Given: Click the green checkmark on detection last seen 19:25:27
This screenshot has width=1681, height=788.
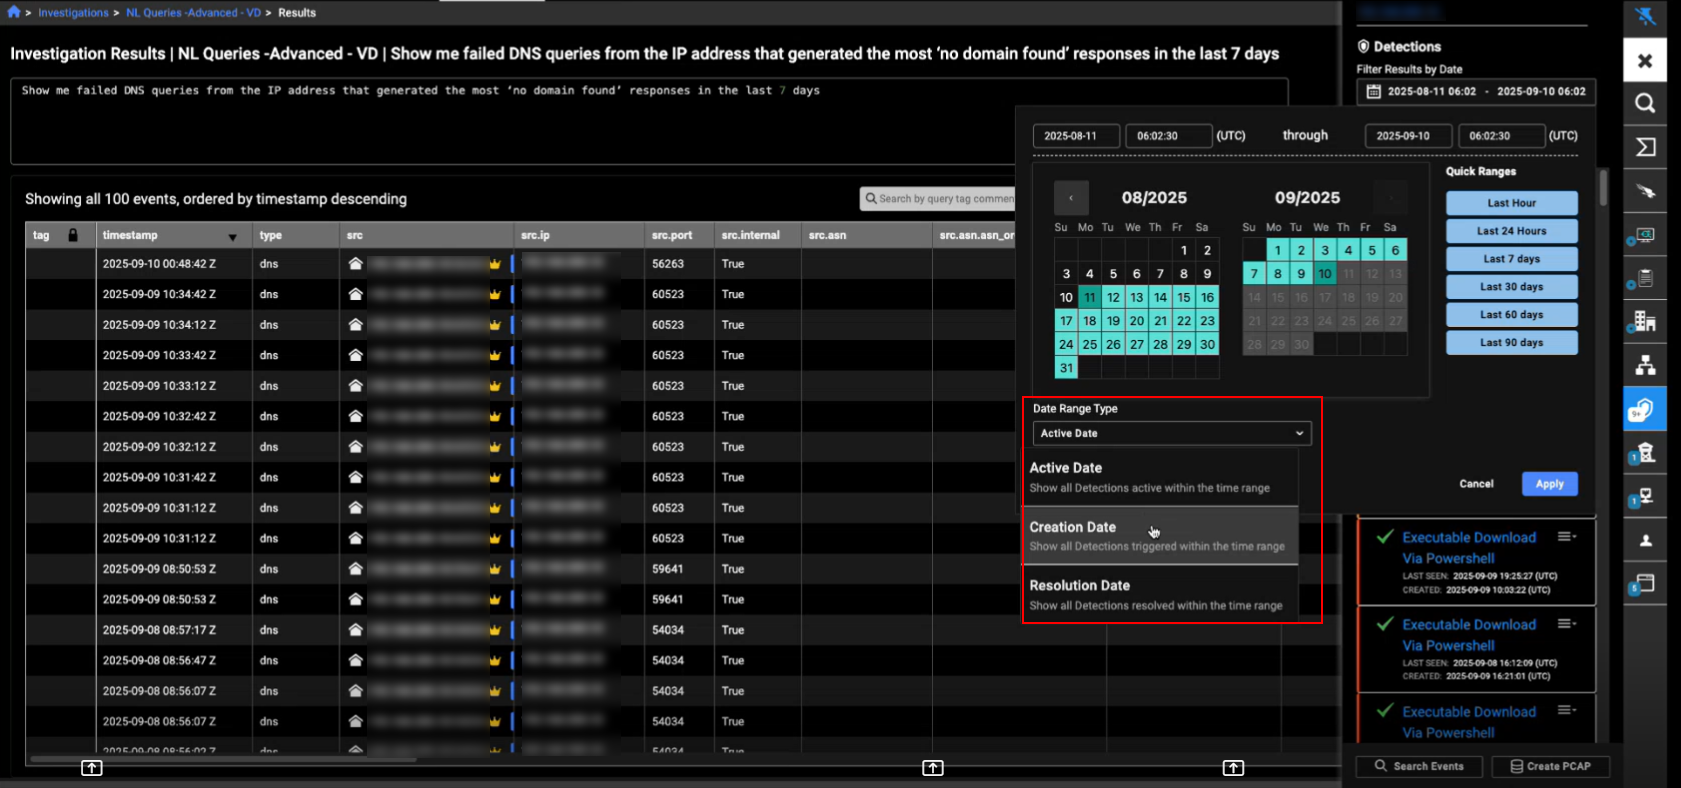Looking at the screenshot, I should (1385, 537).
